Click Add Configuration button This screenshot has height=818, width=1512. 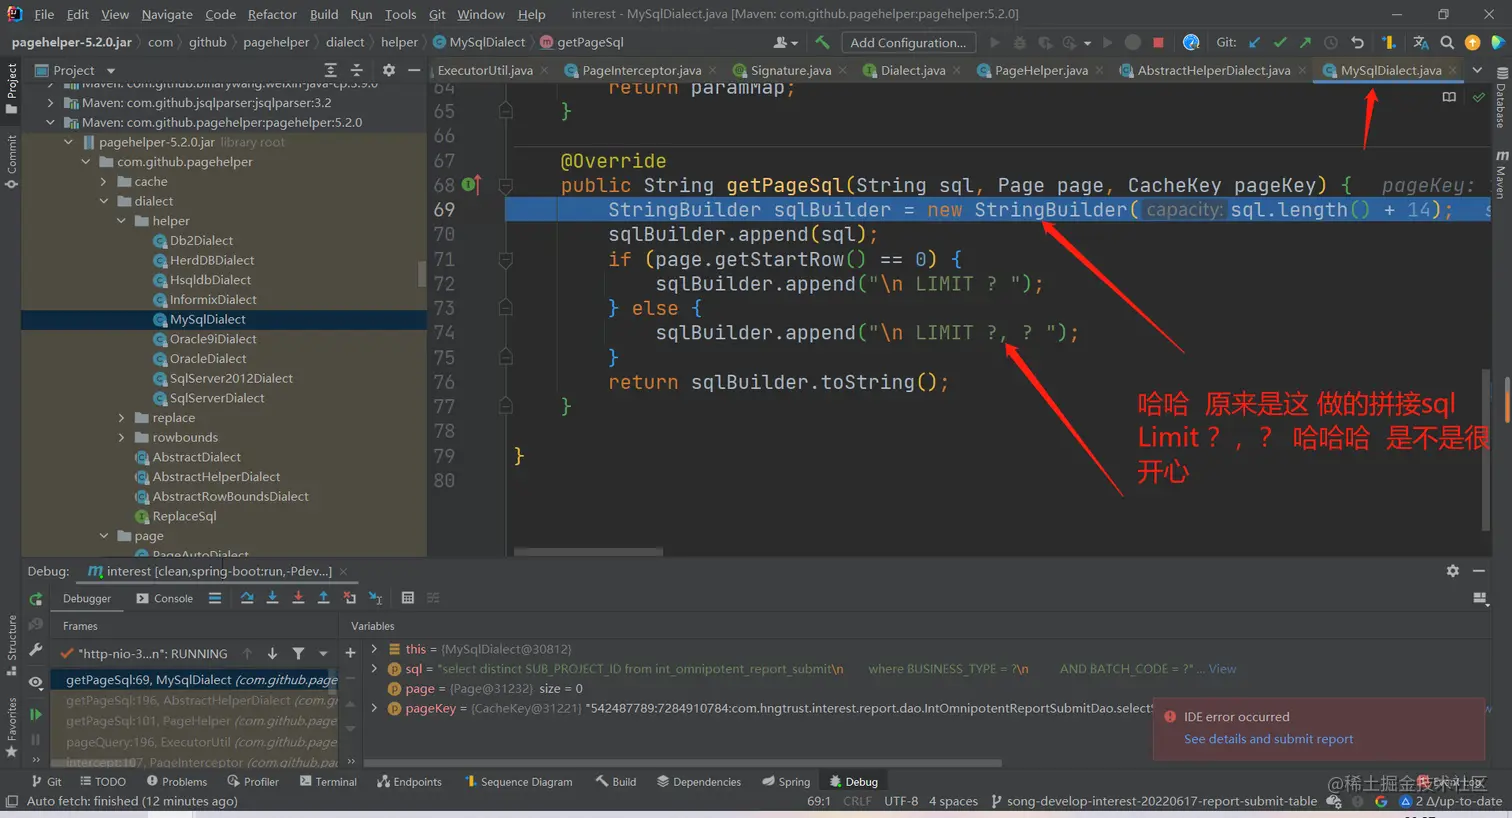908,42
